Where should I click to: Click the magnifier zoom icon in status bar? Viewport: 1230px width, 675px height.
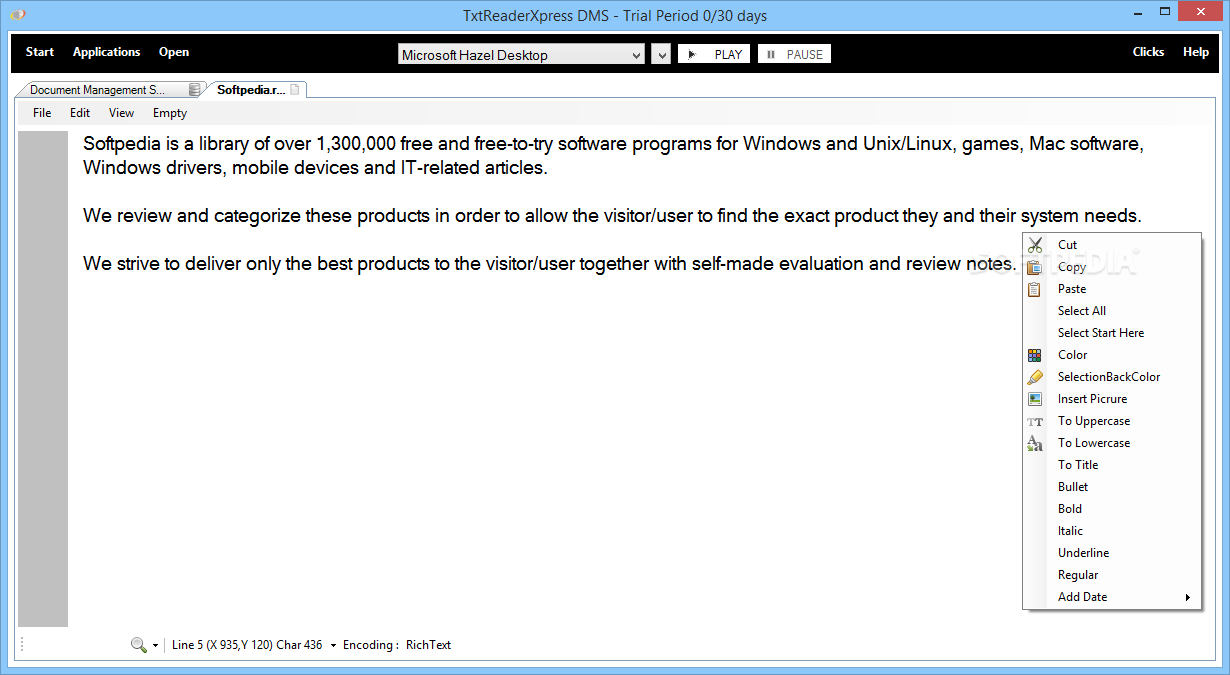tap(139, 645)
